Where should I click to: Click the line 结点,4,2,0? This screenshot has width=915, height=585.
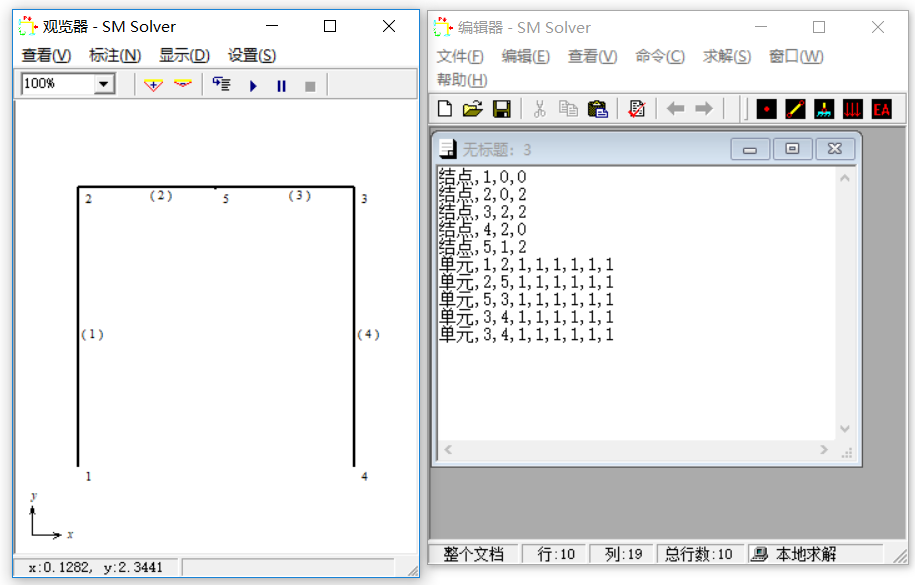483,229
